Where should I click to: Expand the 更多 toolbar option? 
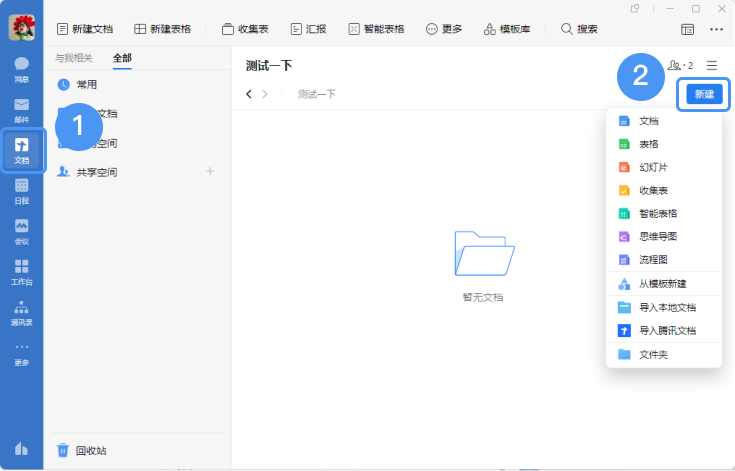click(443, 29)
